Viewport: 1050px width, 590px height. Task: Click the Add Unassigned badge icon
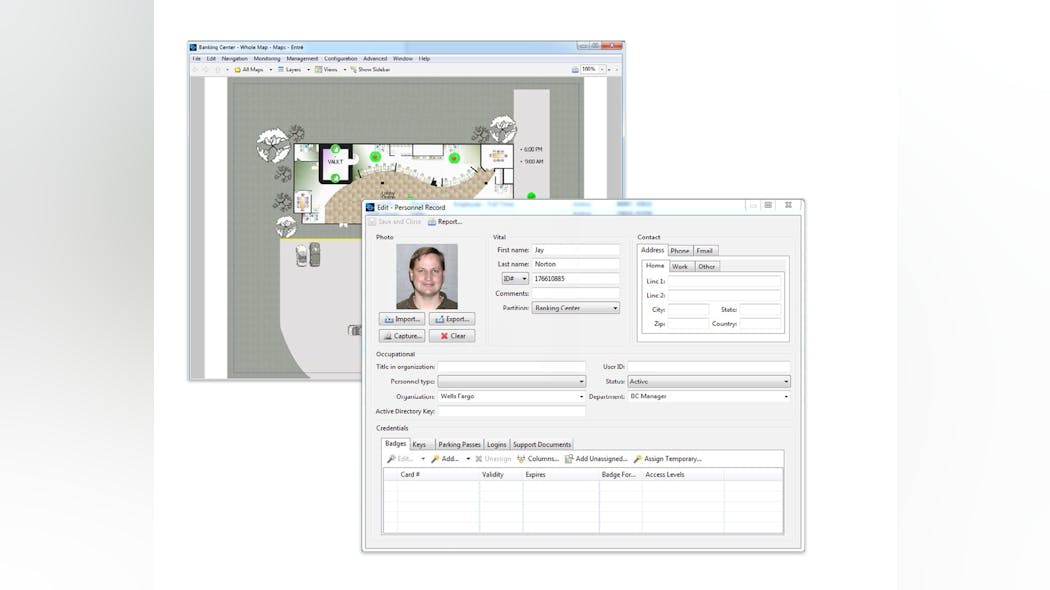tap(569, 459)
